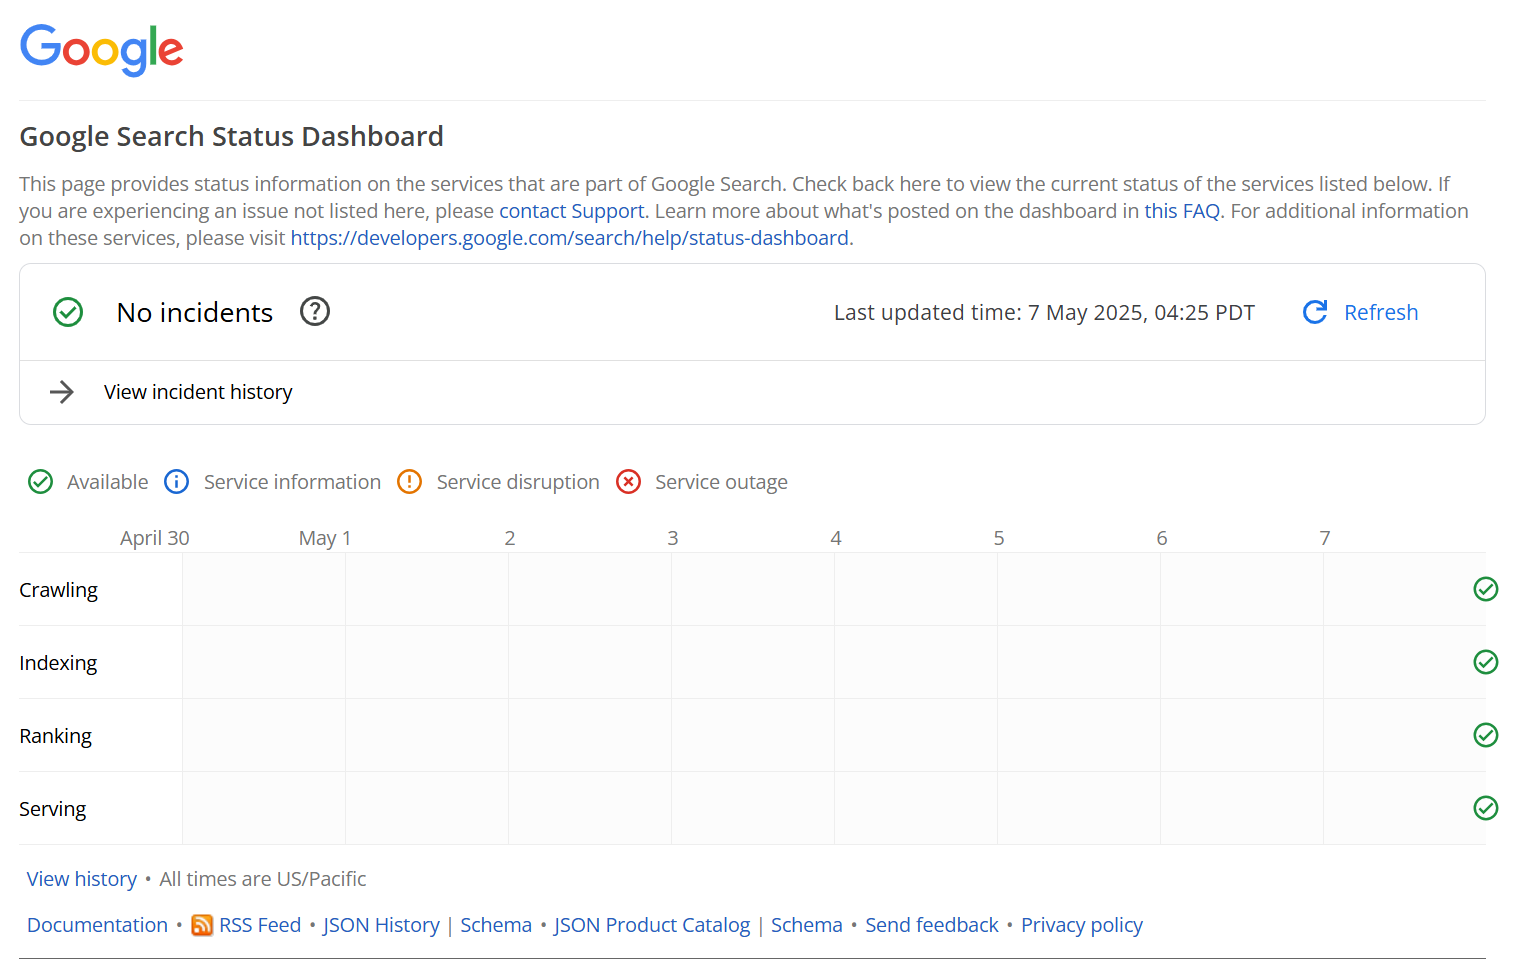This screenshot has width=1516, height=969.
Task: Click the RSS feed orange icon
Action: point(202,925)
